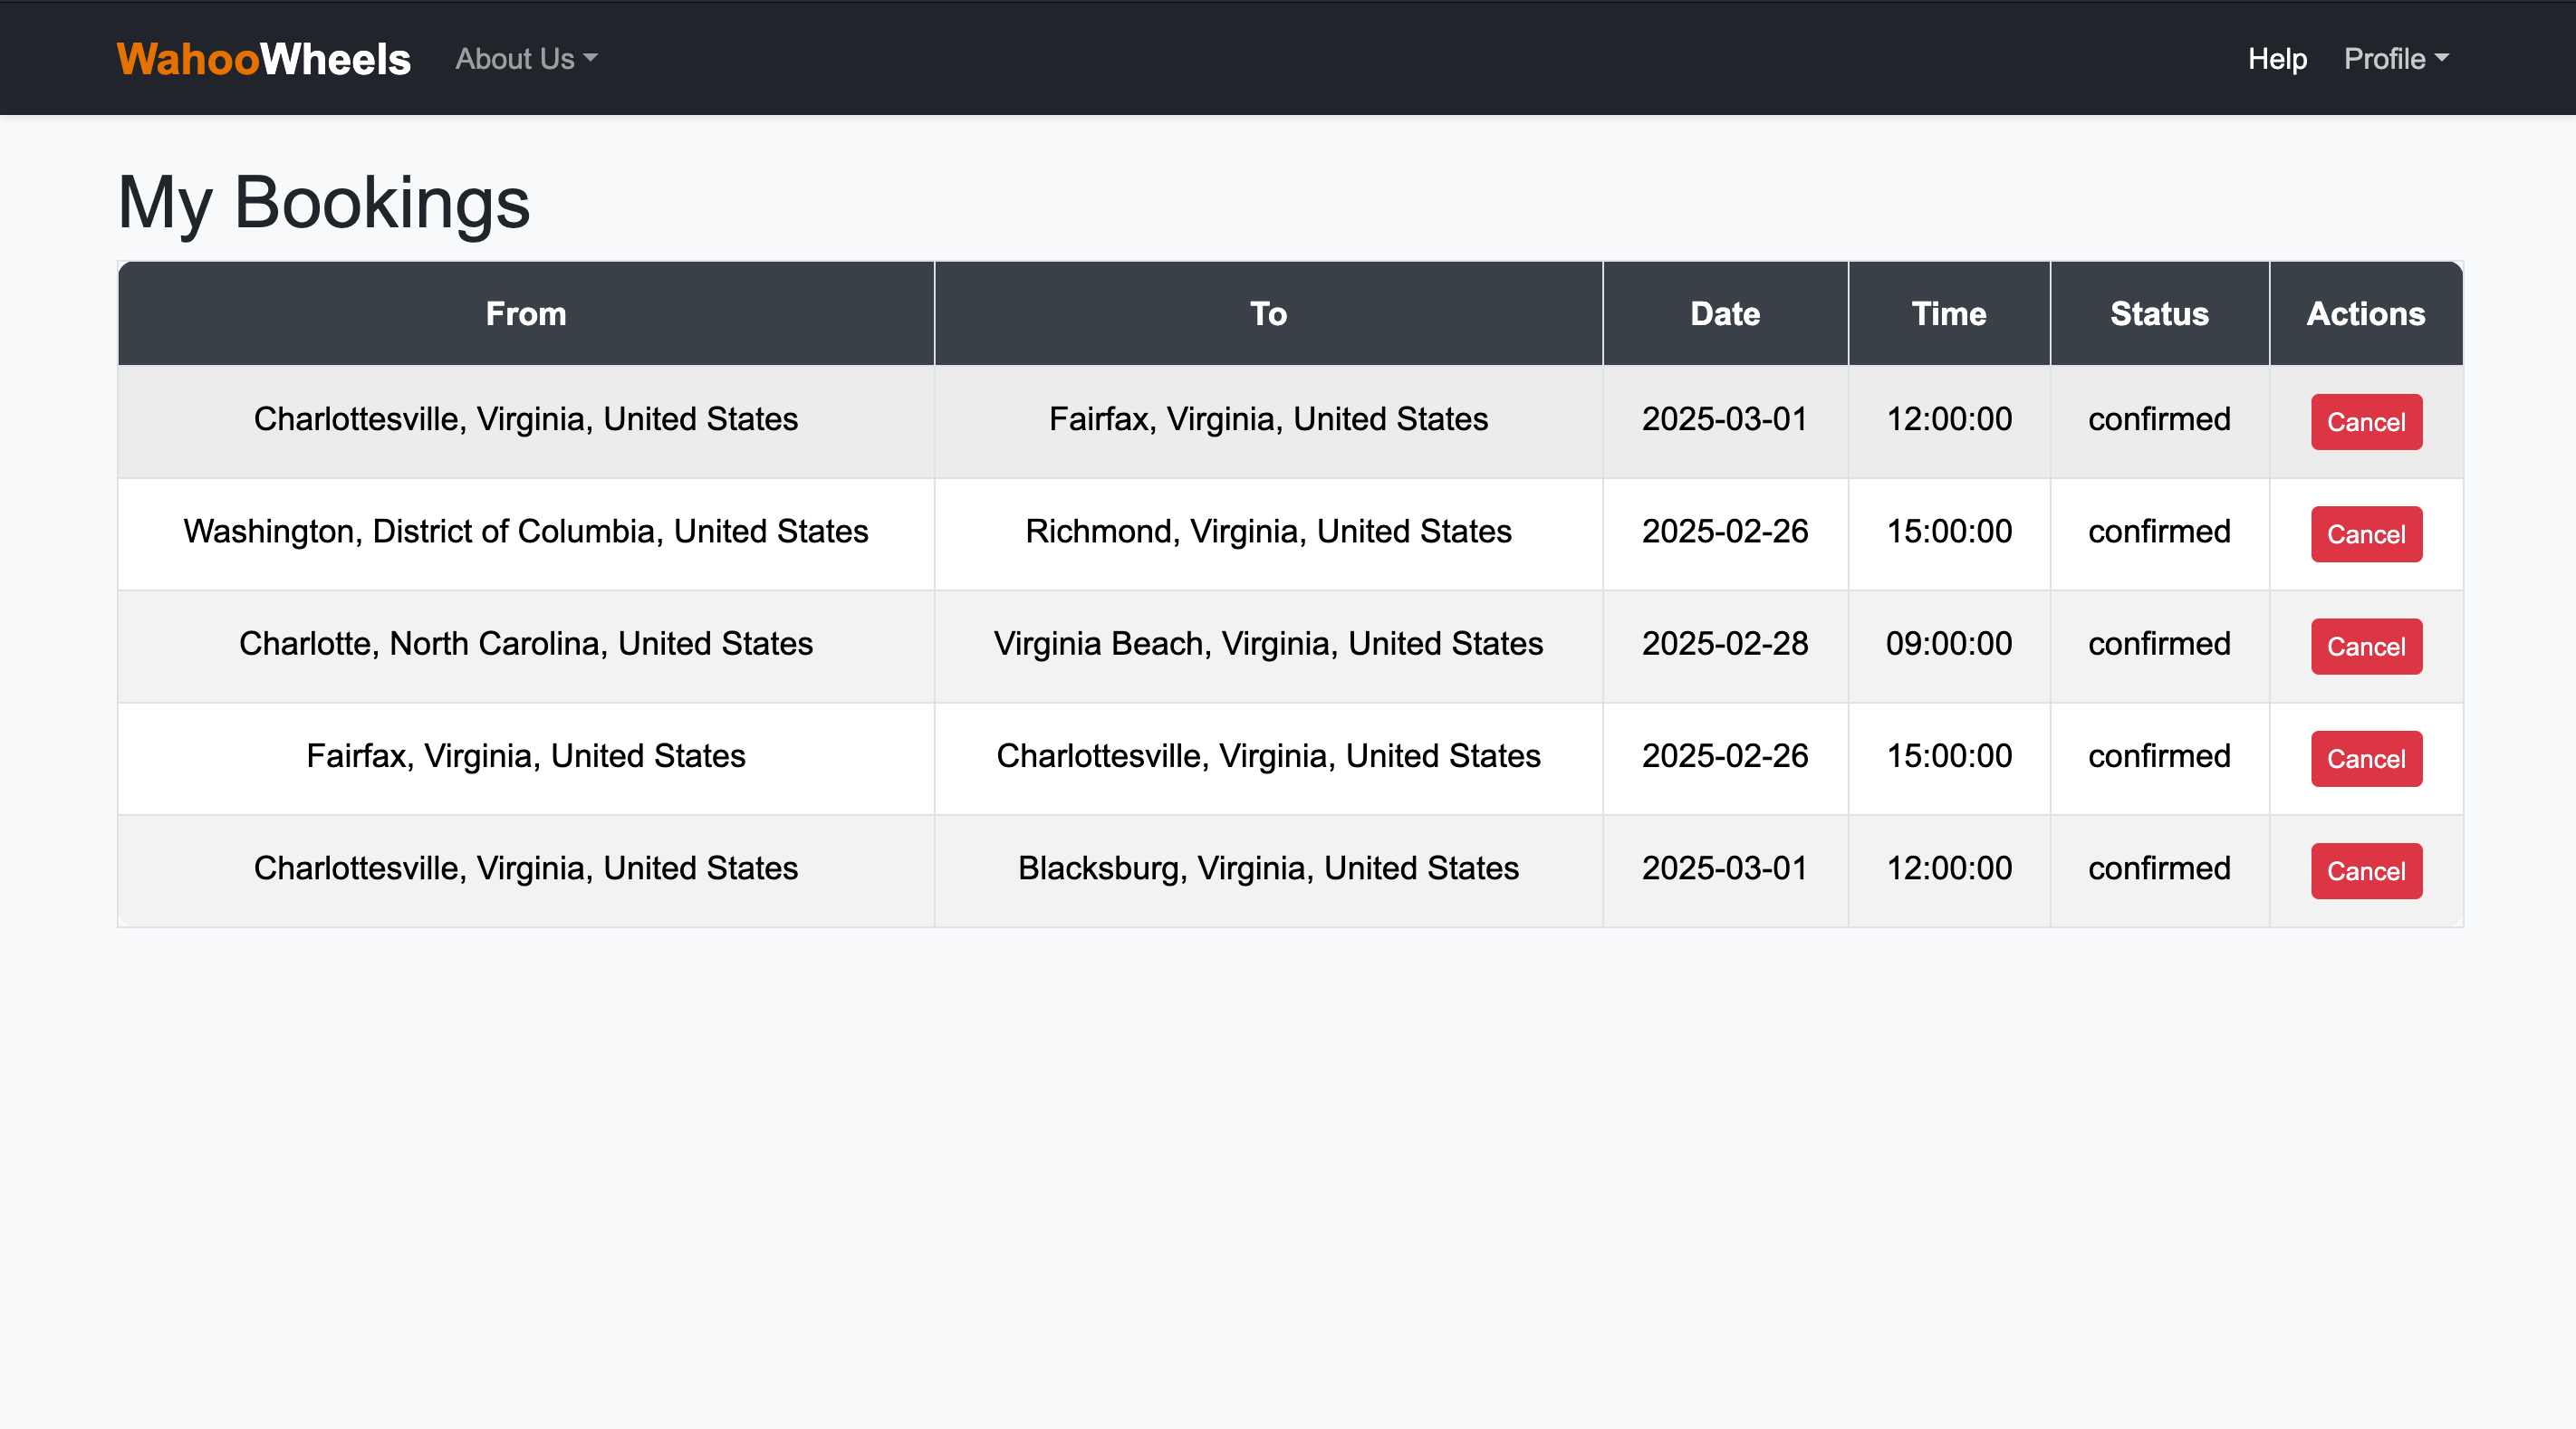Click the WahooWheels logo link
2576x1429 pixels.
tap(263, 59)
